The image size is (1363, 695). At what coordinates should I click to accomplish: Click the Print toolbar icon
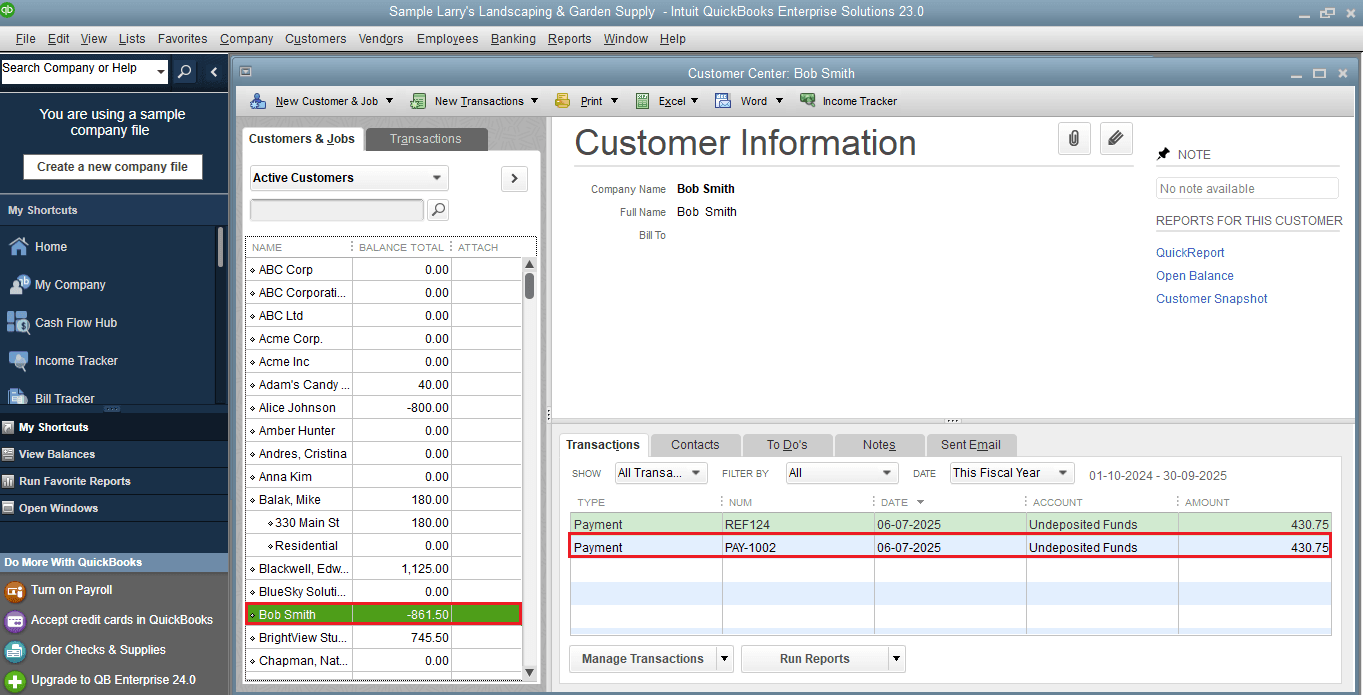pos(589,100)
